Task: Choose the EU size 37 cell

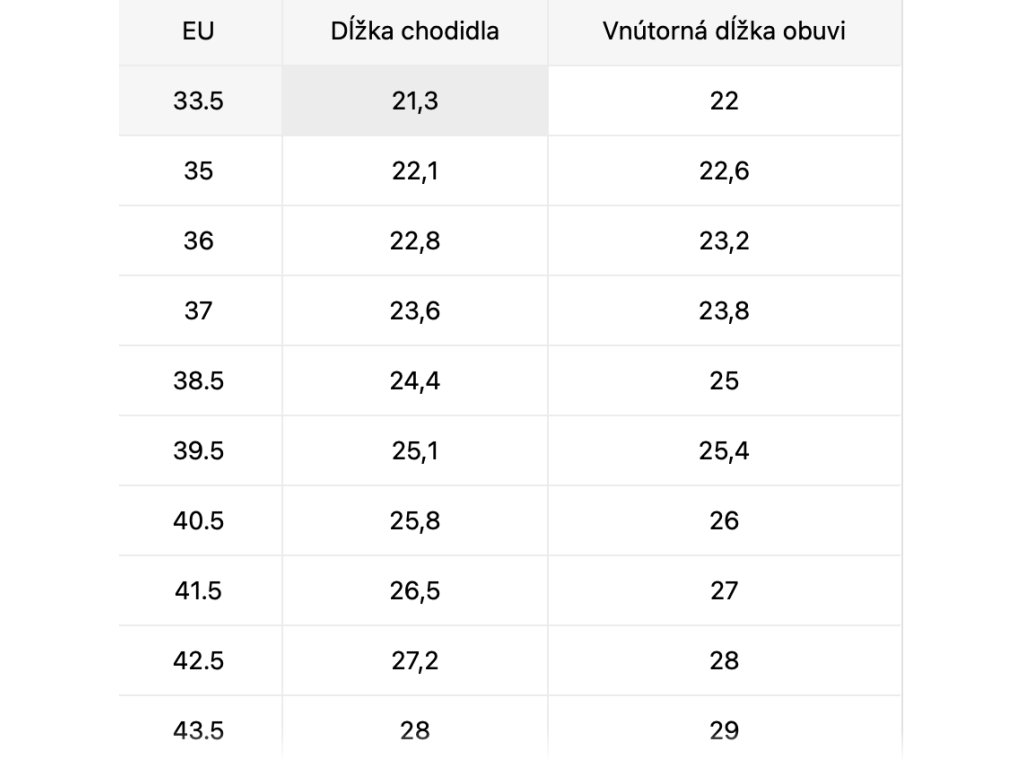Action: pos(198,311)
